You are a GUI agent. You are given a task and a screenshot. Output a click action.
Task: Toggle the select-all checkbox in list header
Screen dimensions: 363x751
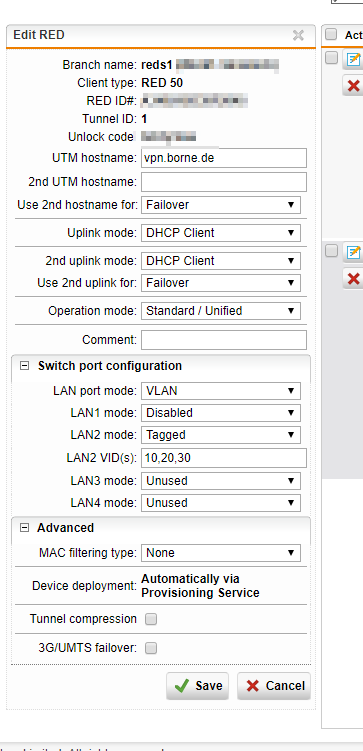331,34
